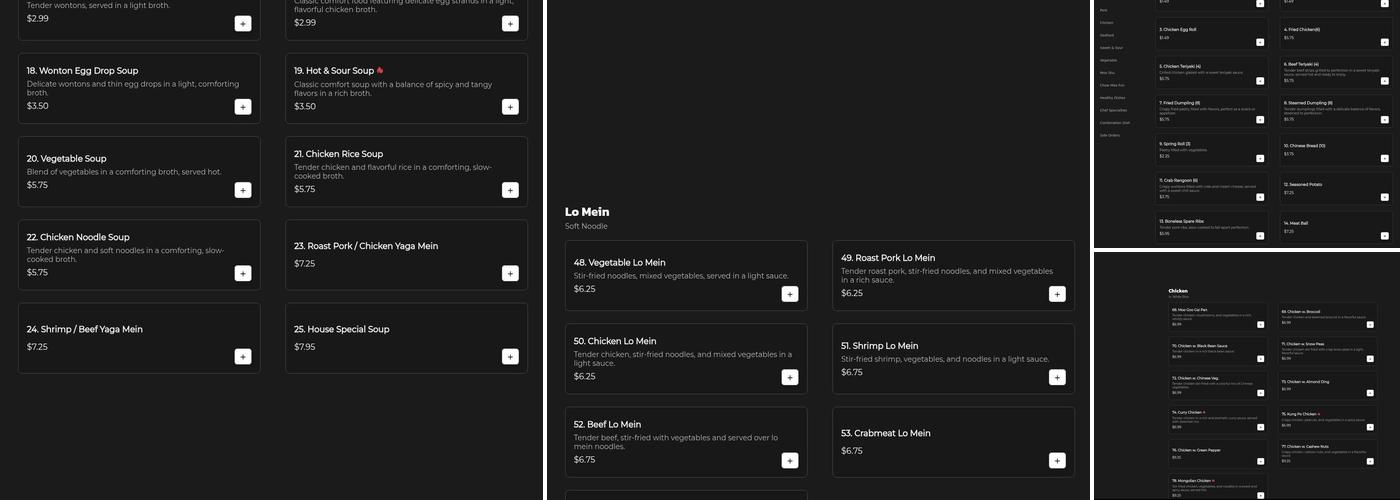Screen dimensions: 1400x500
Task: Jump to Healthy Dishes category
Action: (1112, 98)
